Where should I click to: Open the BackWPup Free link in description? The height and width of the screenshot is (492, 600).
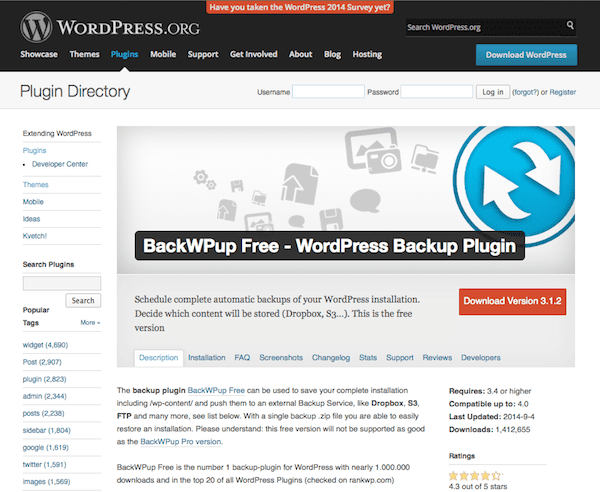click(216, 390)
